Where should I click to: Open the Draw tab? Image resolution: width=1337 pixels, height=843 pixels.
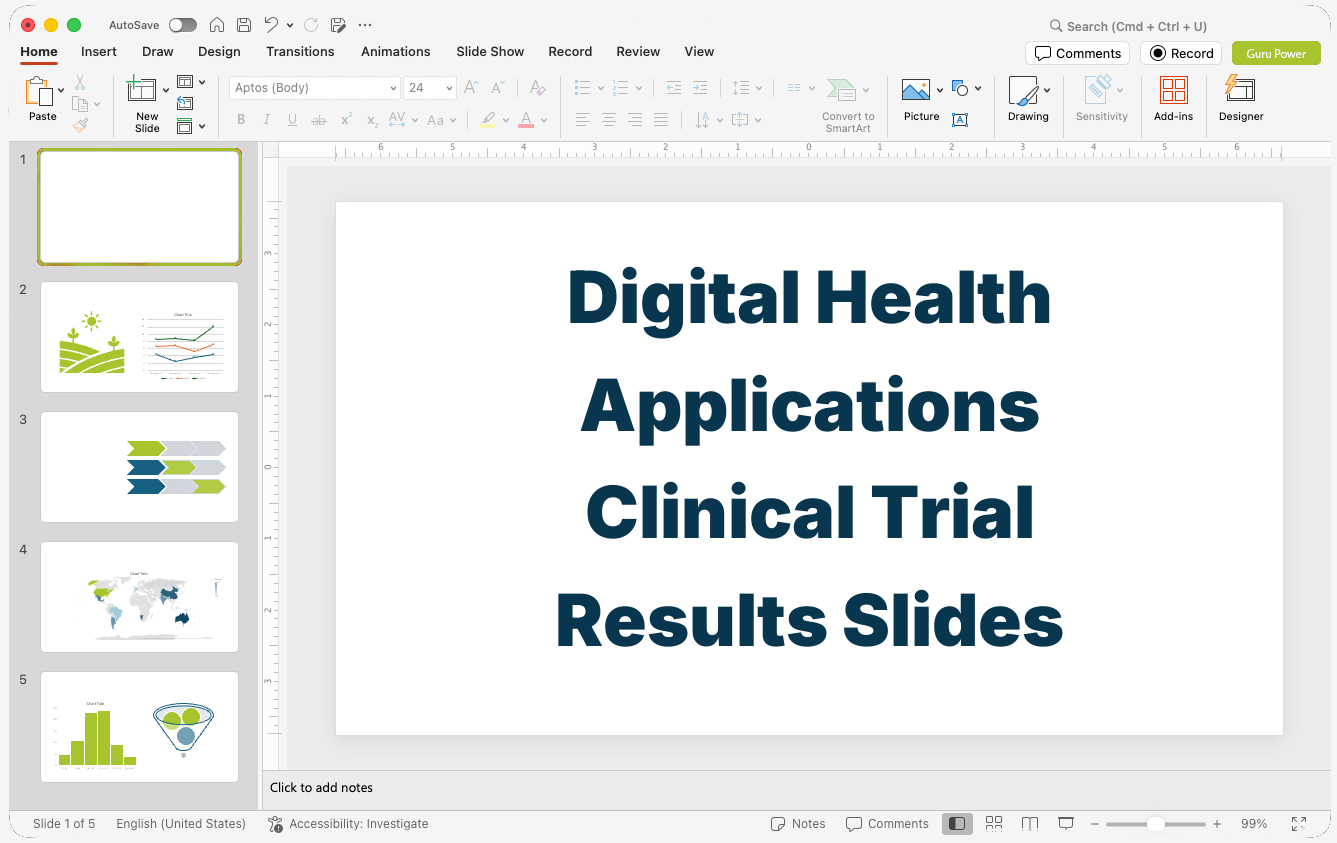[158, 51]
